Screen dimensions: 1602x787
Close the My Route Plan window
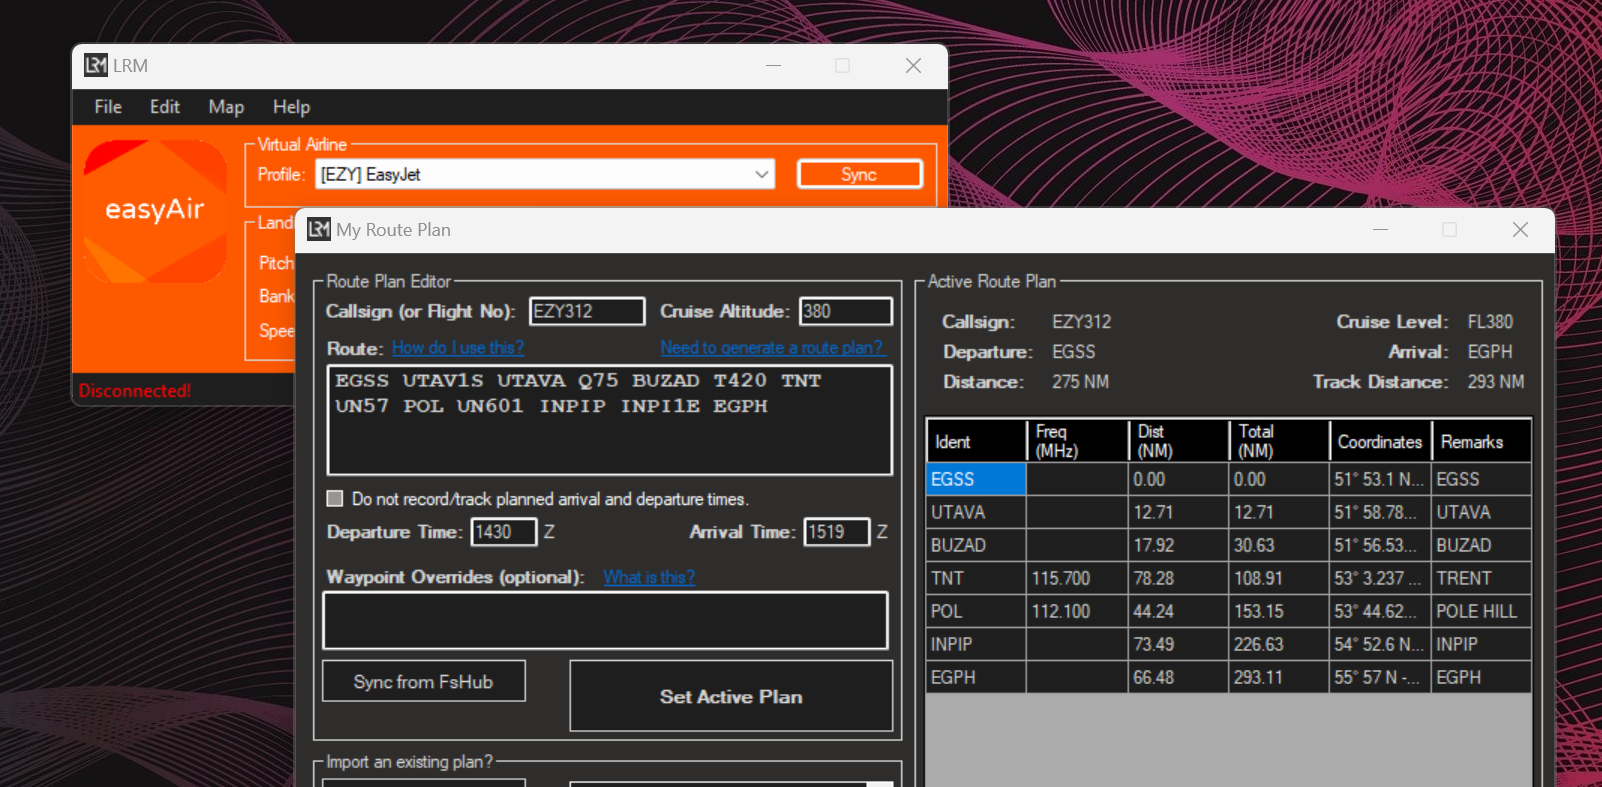(1520, 230)
